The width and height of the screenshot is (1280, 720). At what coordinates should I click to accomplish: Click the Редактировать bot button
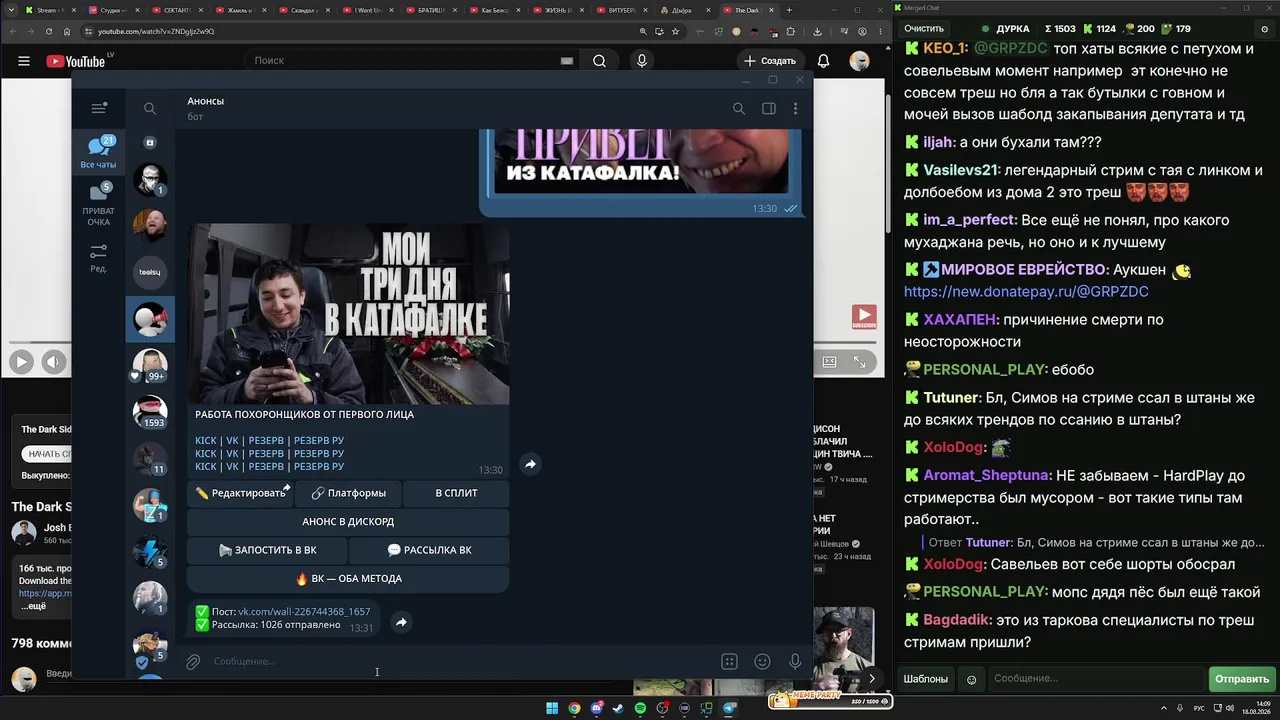tap(240, 493)
